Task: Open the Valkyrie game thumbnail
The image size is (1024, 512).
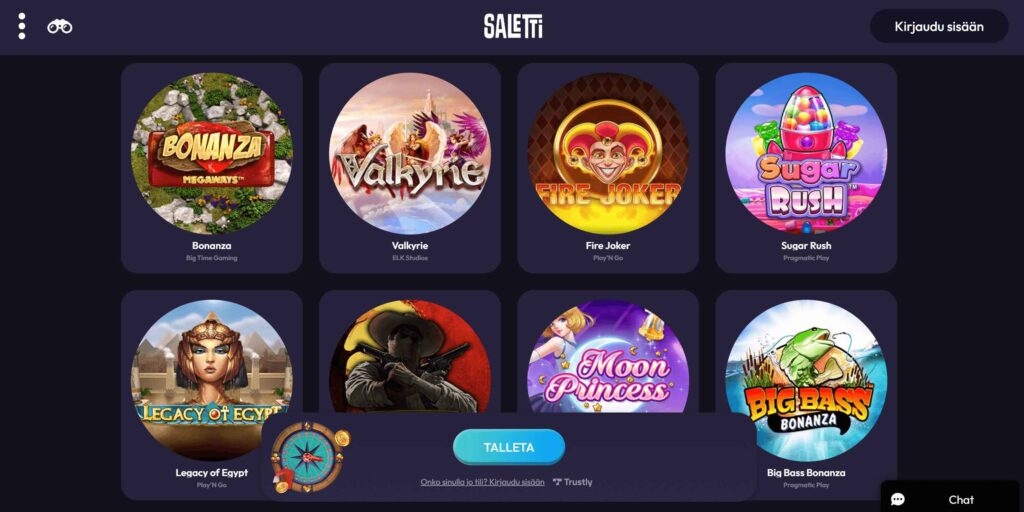Action: [410, 153]
